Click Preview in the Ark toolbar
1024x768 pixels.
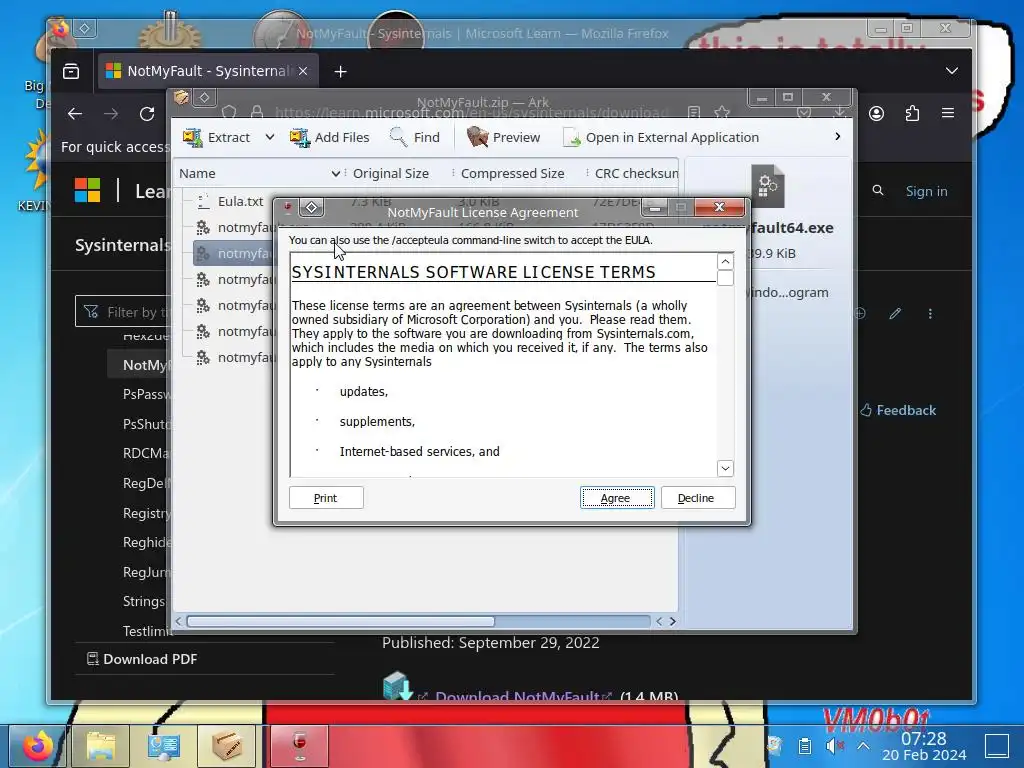504,137
